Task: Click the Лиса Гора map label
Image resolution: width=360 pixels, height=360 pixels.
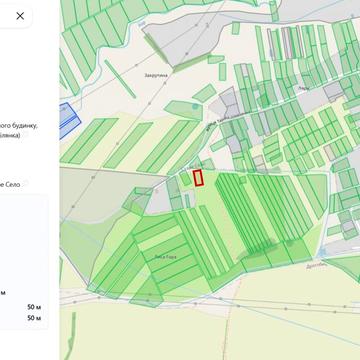Action: [x=166, y=257]
